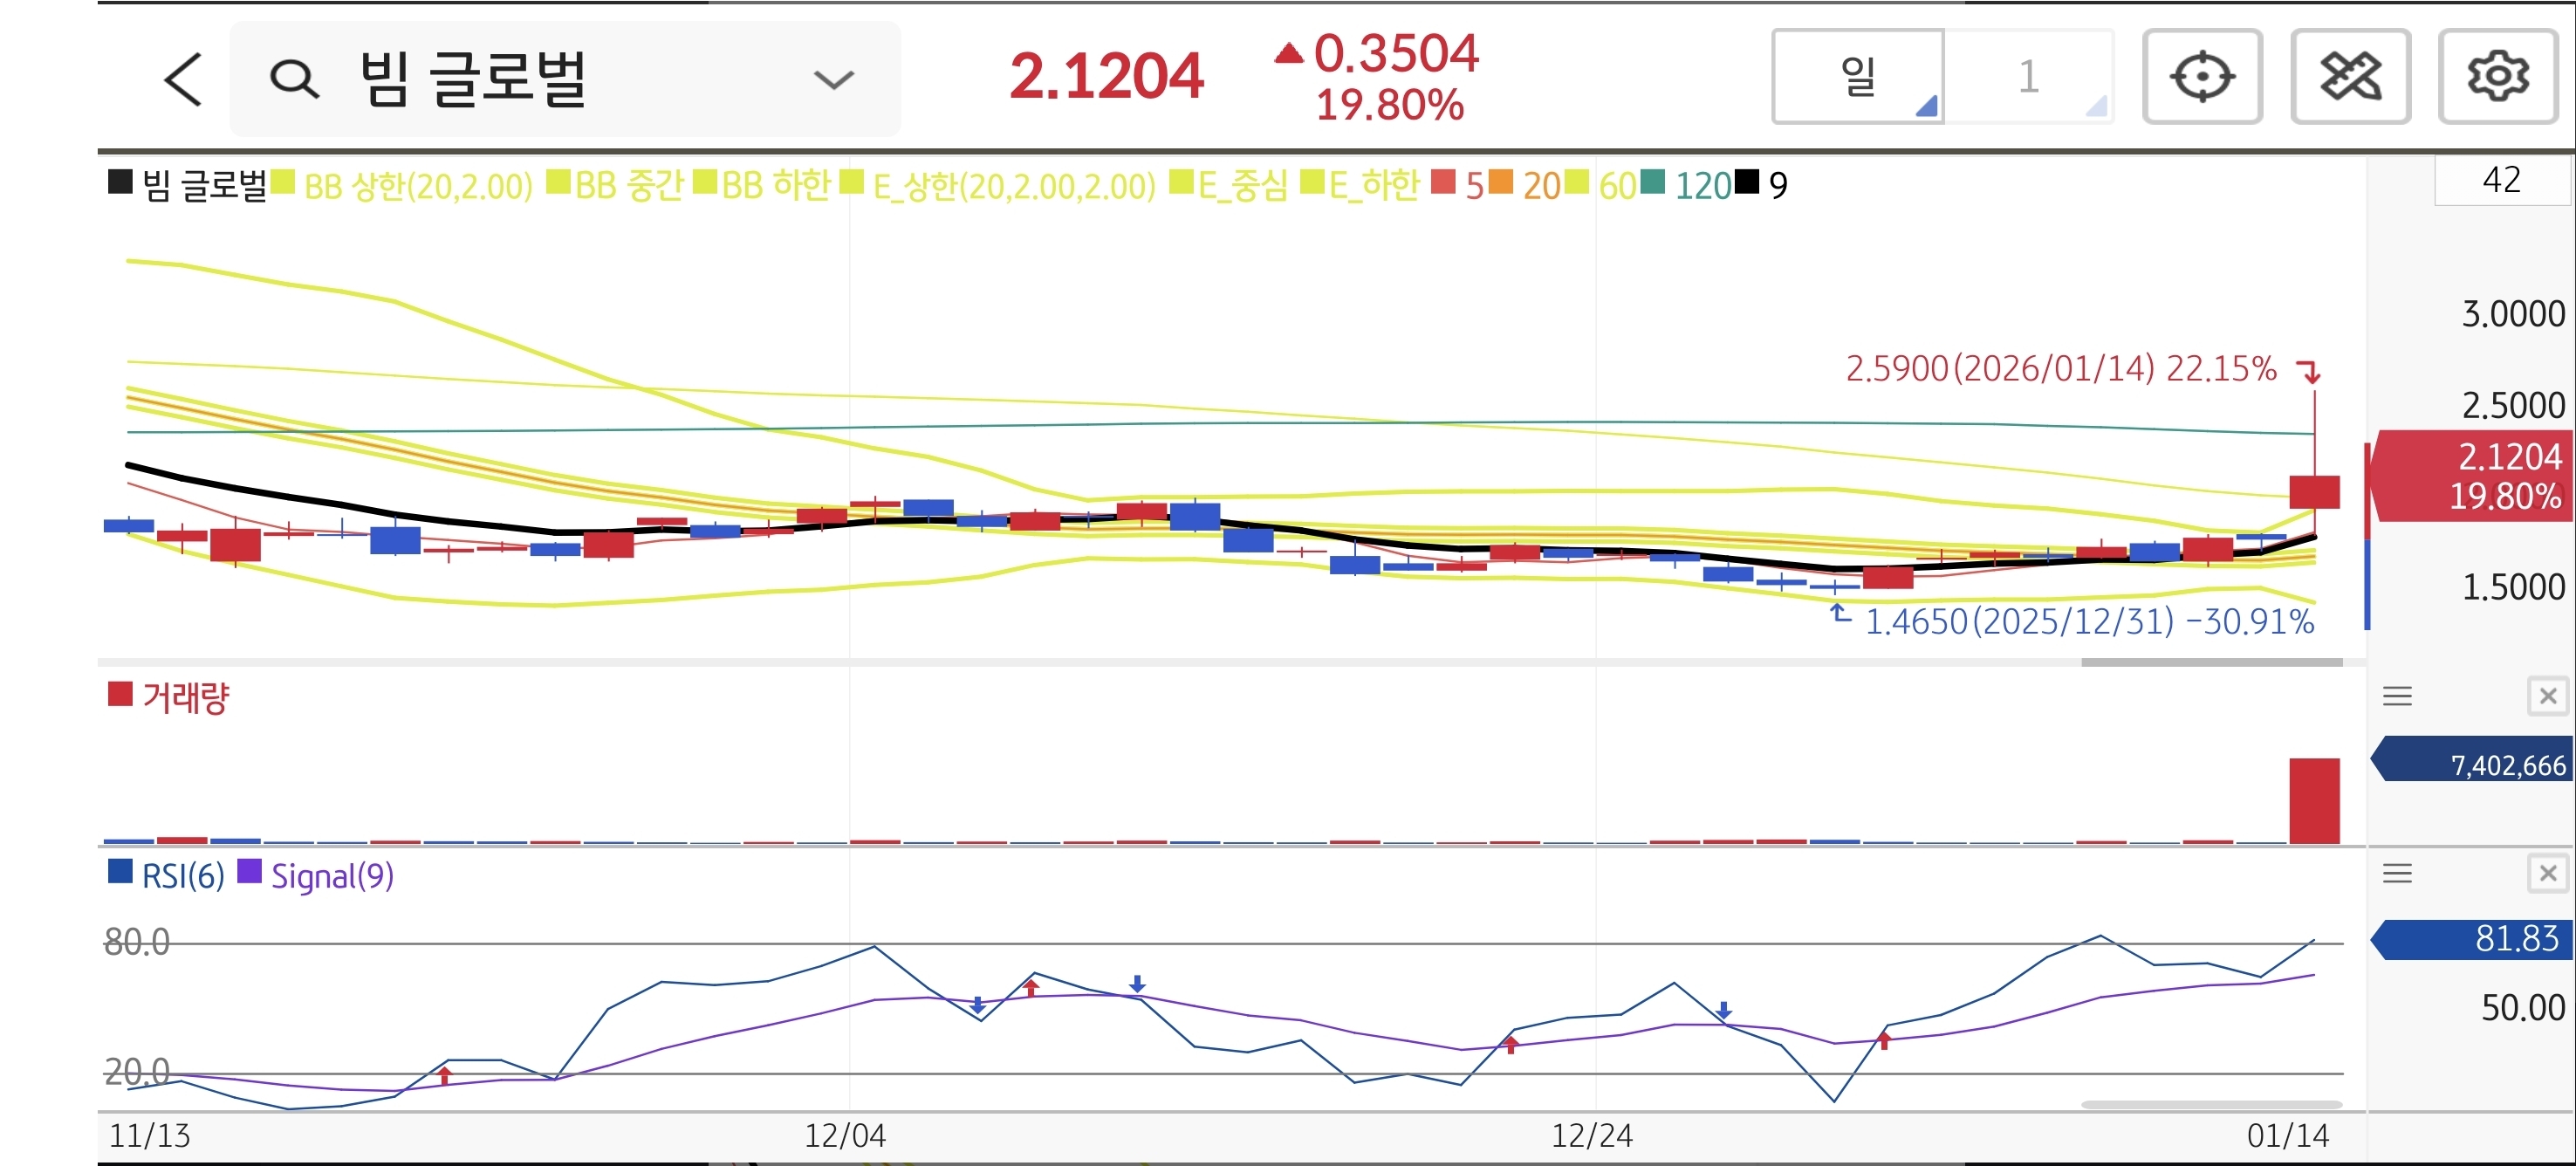
Task: Activate the crosshair target tool
Action: [x=2202, y=77]
